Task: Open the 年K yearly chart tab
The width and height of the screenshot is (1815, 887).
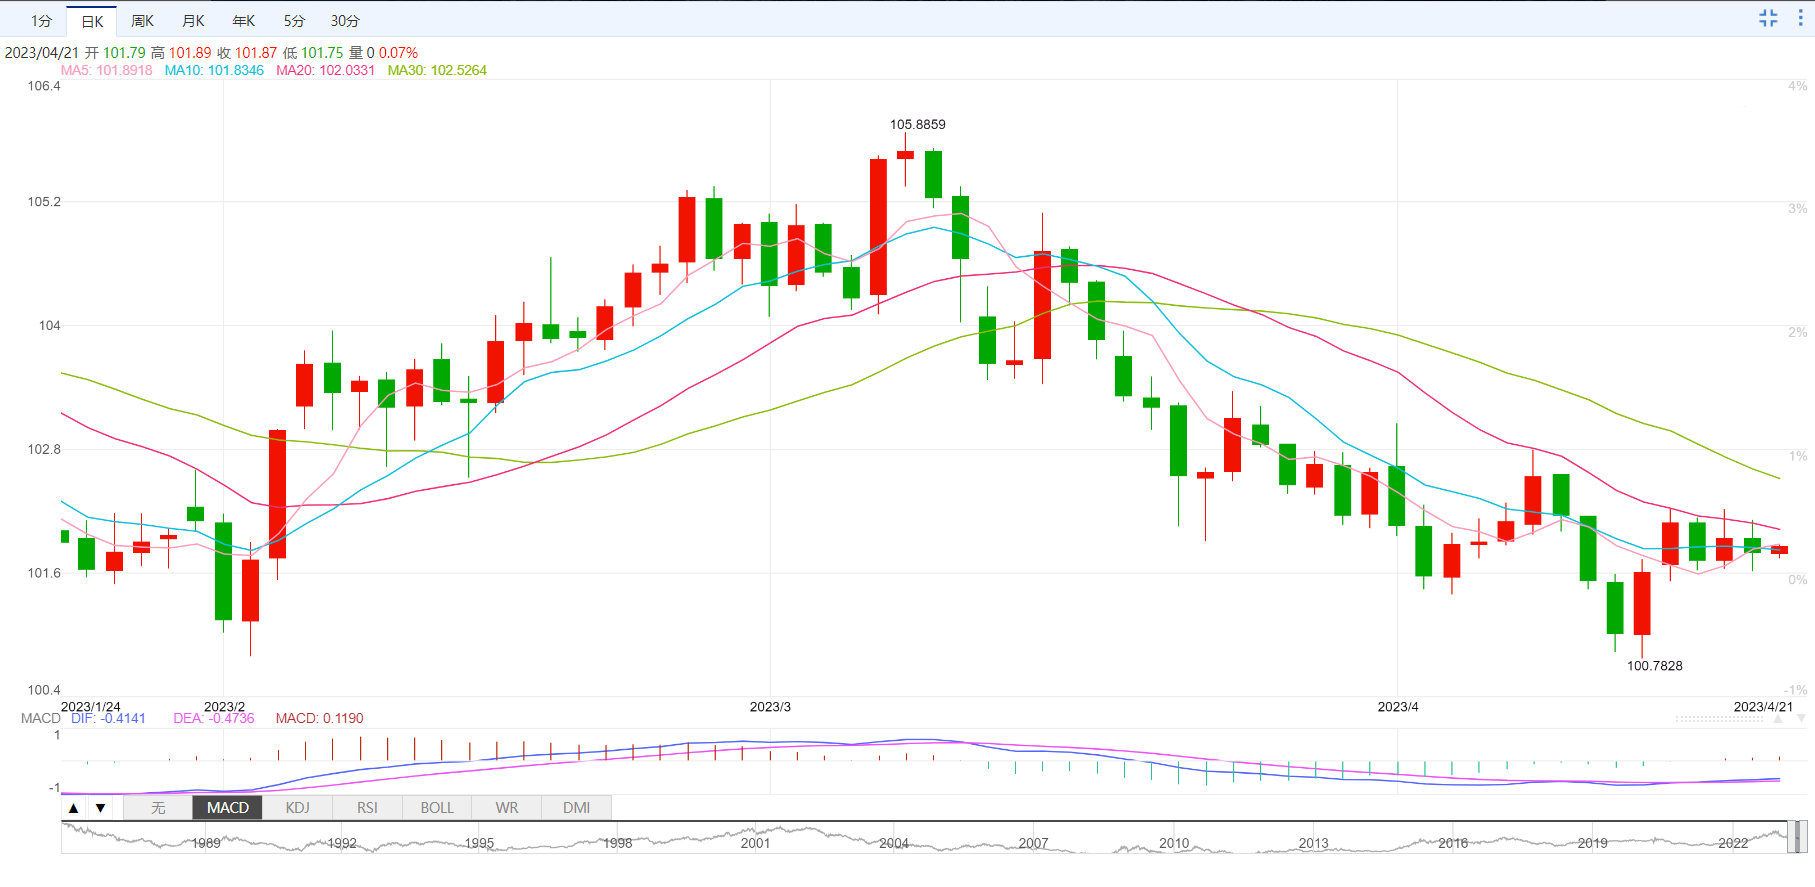Action: [x=244, y=21]
